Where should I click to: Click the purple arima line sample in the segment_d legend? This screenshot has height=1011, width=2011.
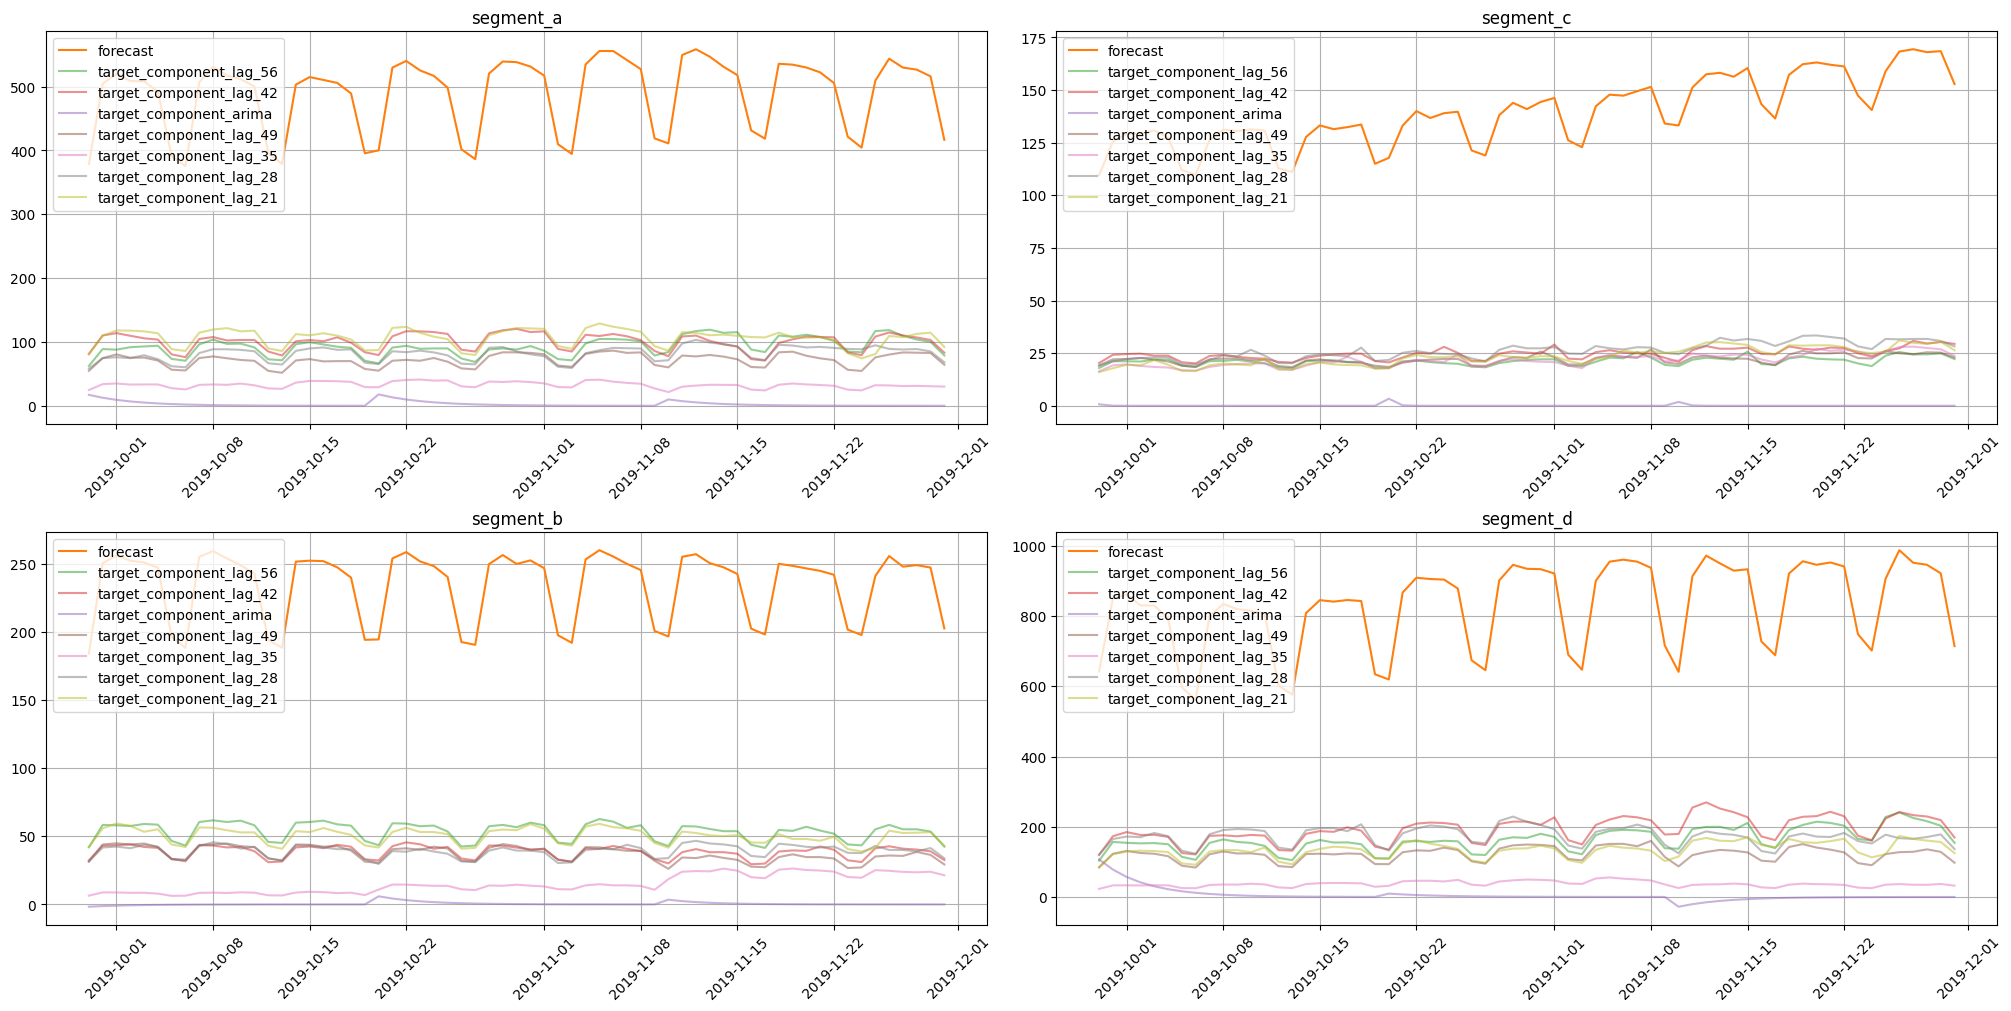click(x=1084, y=615)
